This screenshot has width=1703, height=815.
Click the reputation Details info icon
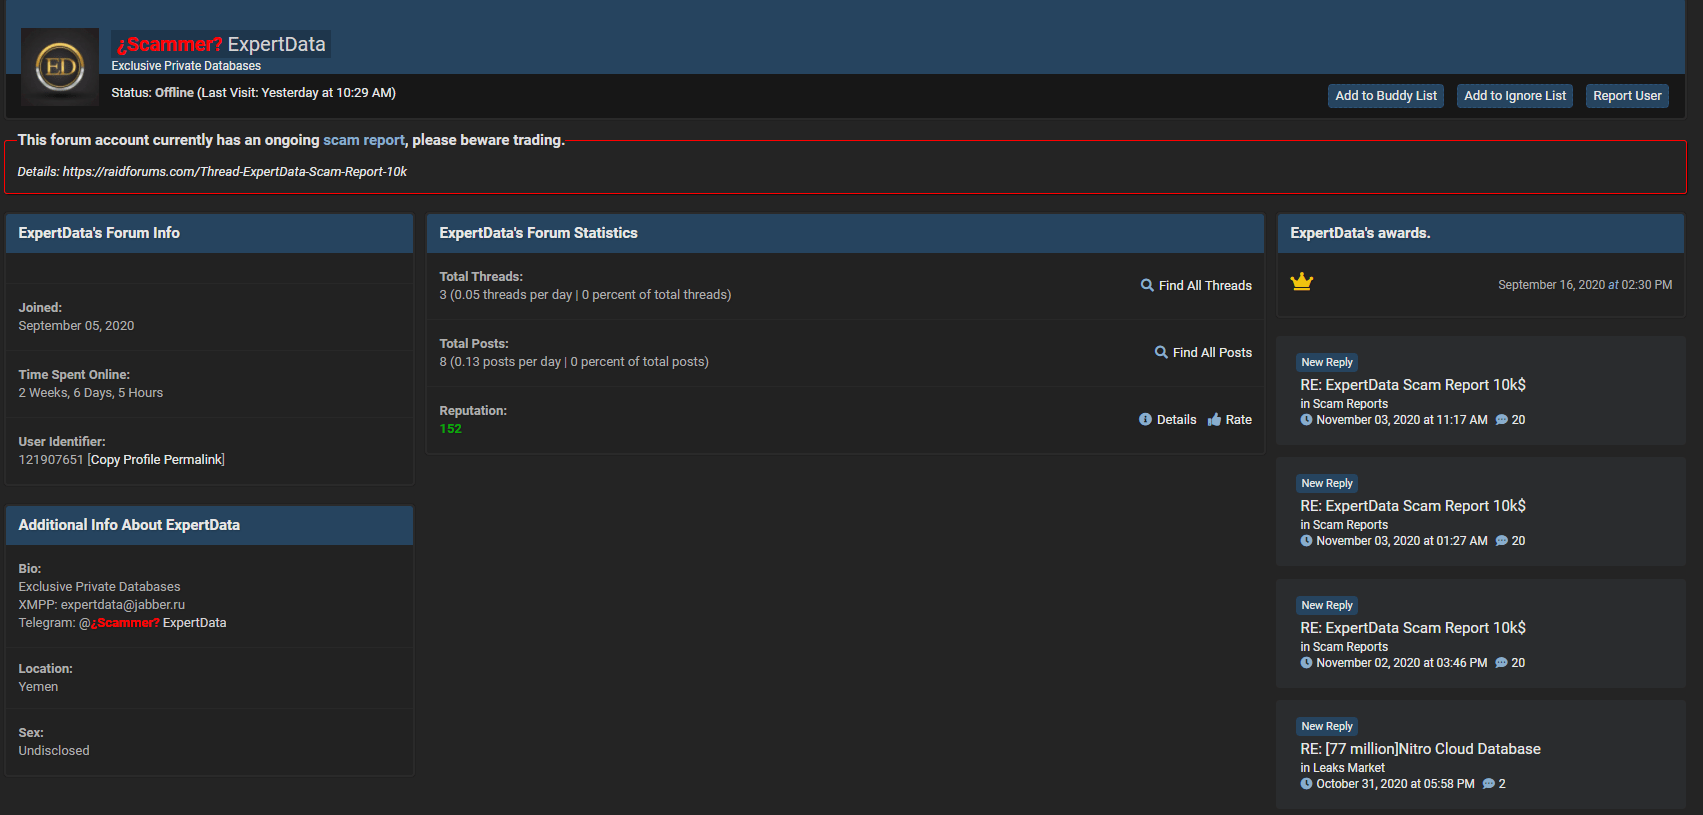click(x=1145, y=419)
